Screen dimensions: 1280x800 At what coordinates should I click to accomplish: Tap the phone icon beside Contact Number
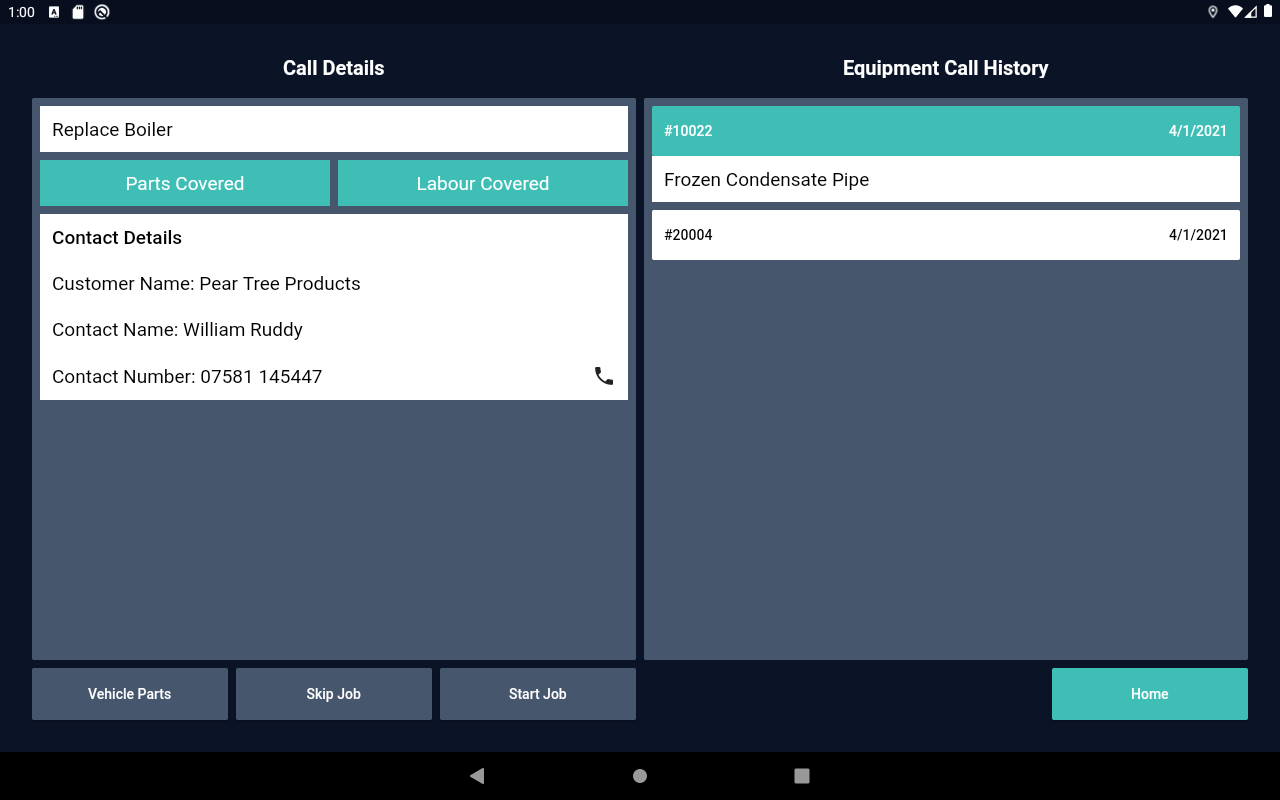coord(604,376)
